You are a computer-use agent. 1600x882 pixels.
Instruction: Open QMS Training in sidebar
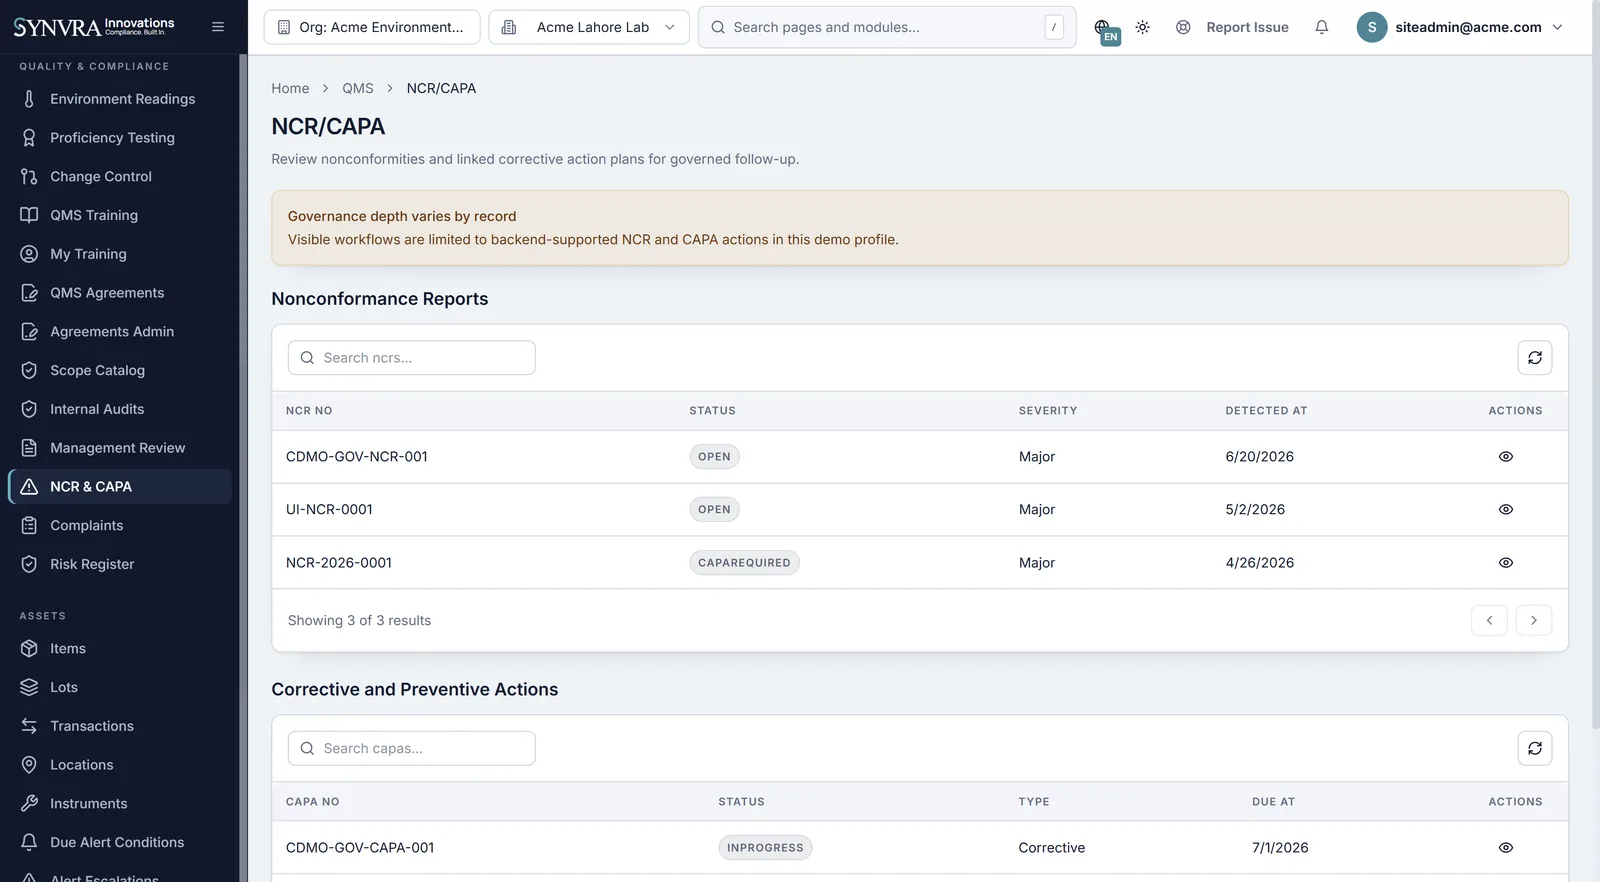(x=120, y=215)
